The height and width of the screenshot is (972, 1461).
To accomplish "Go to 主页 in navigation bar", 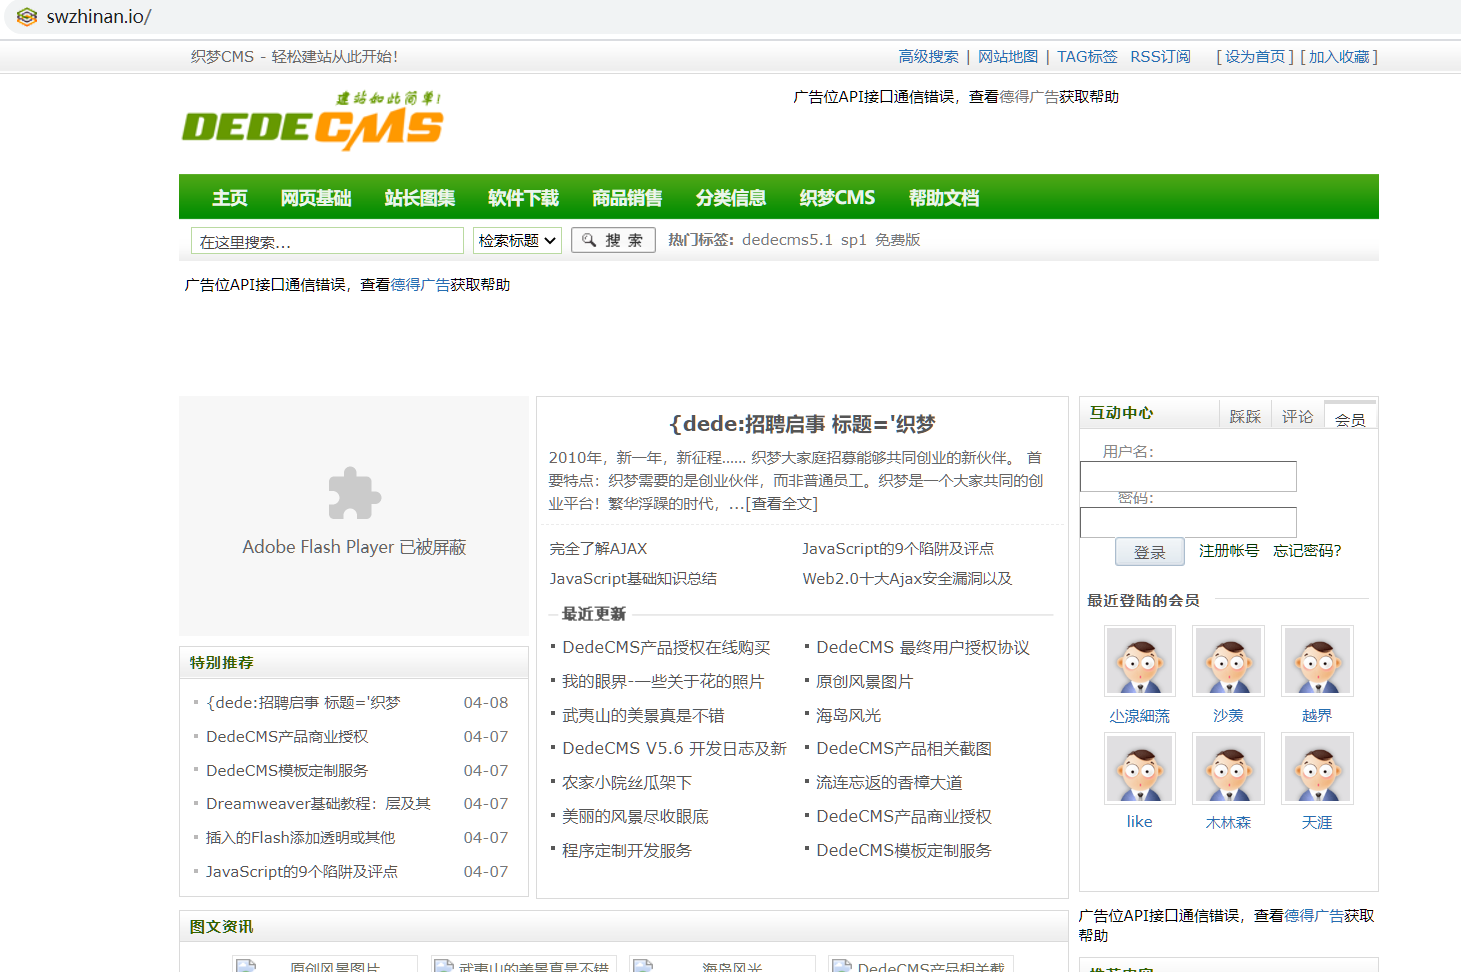I will click(230, 198).
